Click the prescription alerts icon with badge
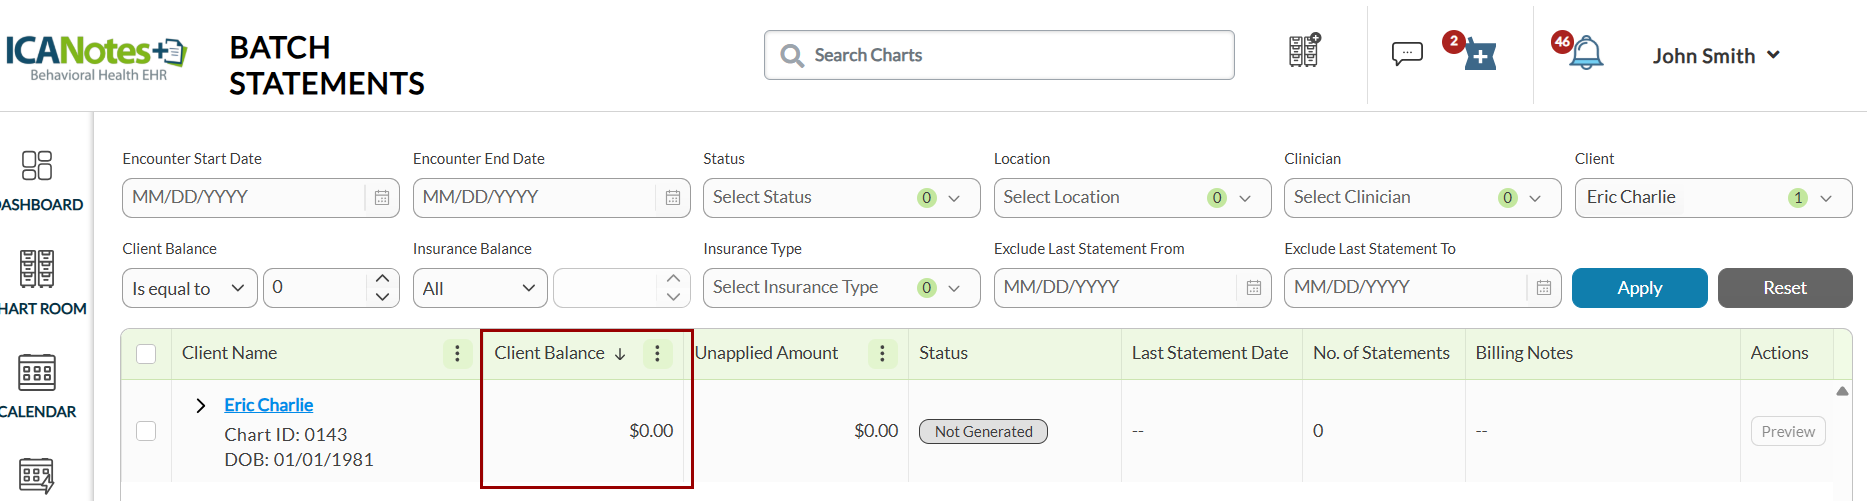 (1479, 55)
